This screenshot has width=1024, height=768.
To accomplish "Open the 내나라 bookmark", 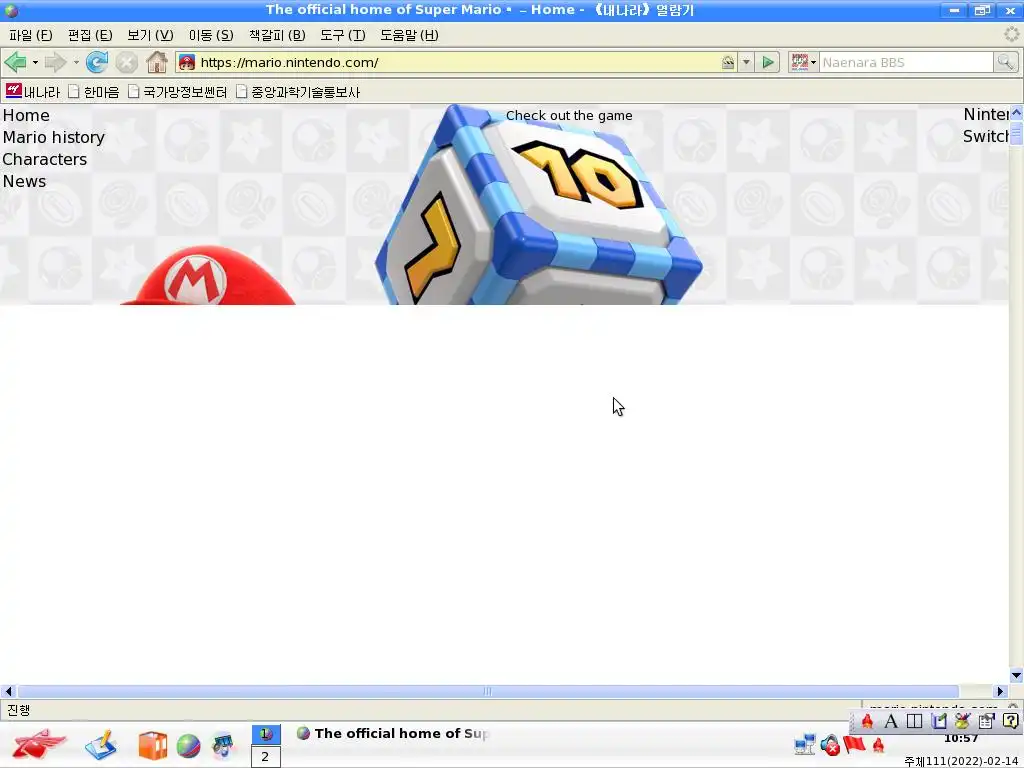I will 33,91.
